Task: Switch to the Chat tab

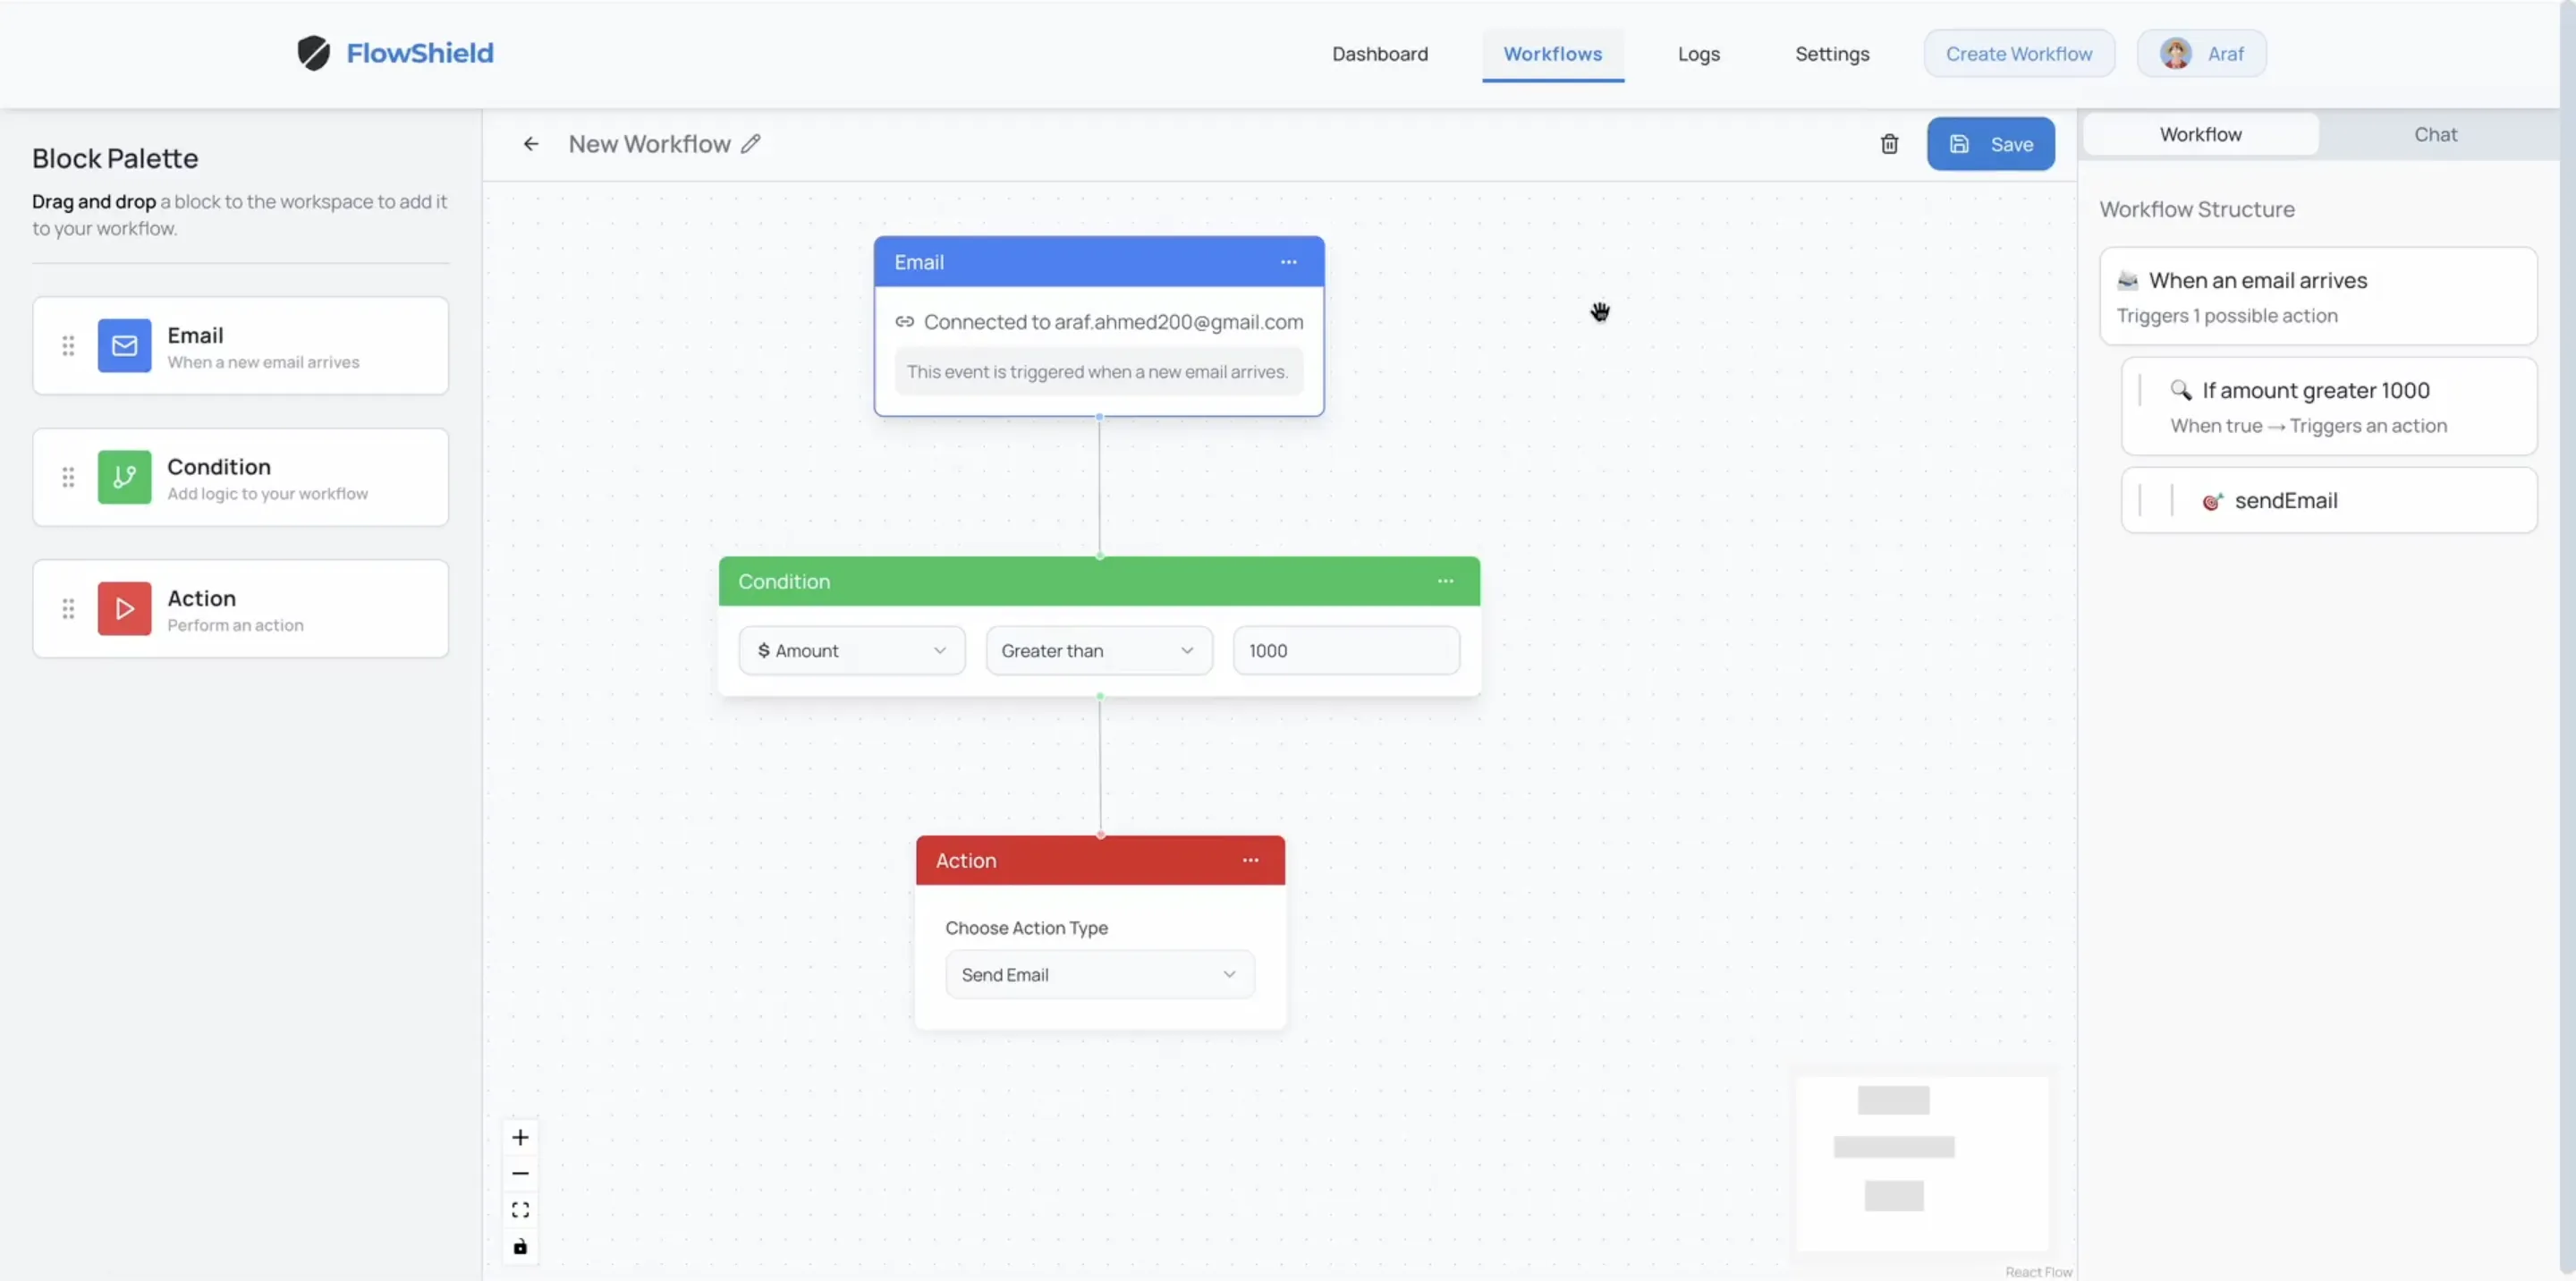Action: [x=2435, y=134]
